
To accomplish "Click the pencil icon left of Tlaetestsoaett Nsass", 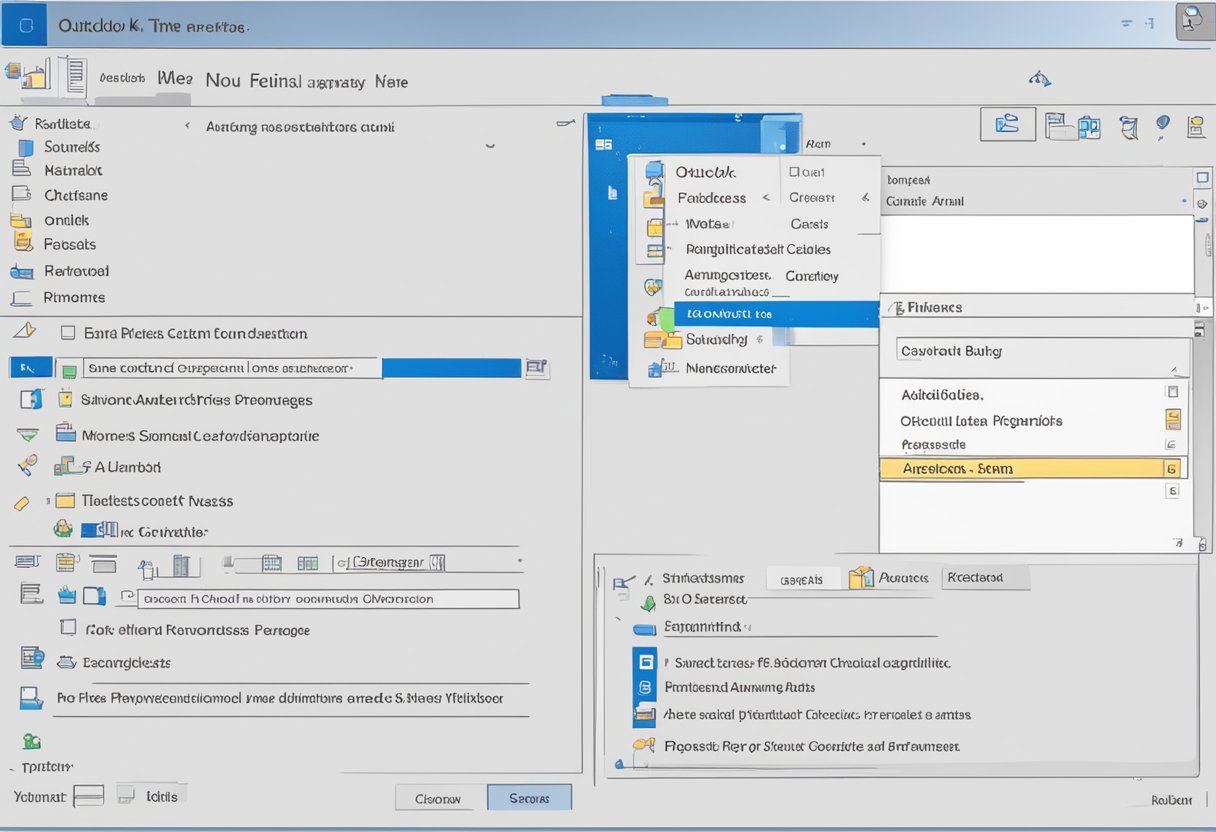I will [22, 502].
